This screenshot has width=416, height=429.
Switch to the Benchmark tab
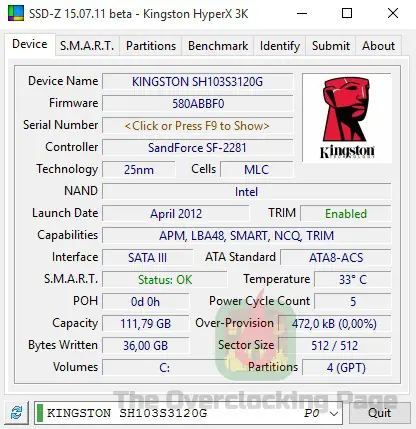pyautogui.click(x=218, y=46)
